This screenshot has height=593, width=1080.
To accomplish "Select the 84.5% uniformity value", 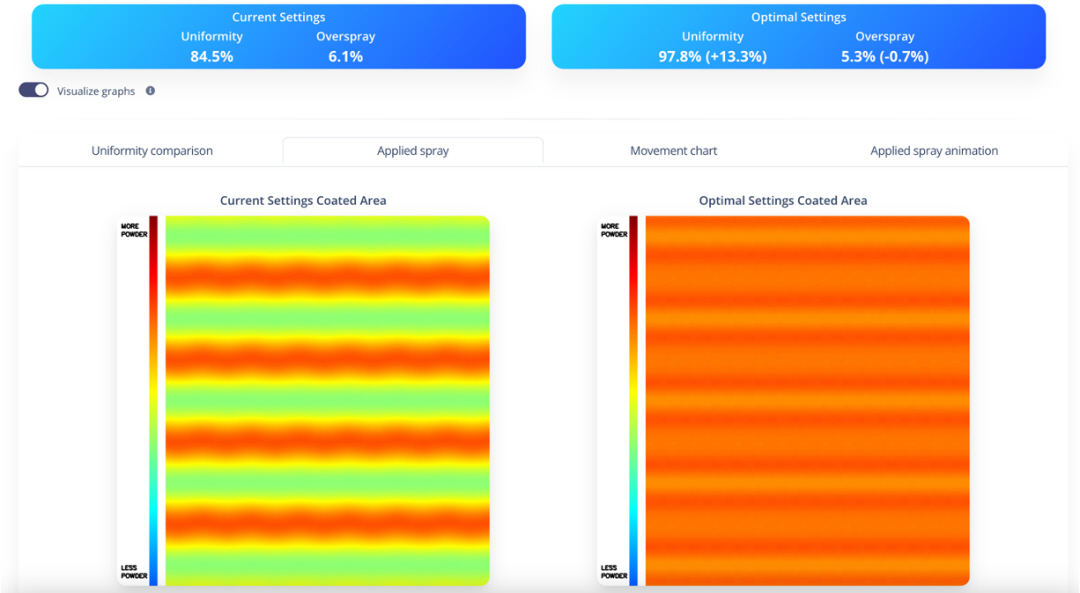I will [212, 57].
